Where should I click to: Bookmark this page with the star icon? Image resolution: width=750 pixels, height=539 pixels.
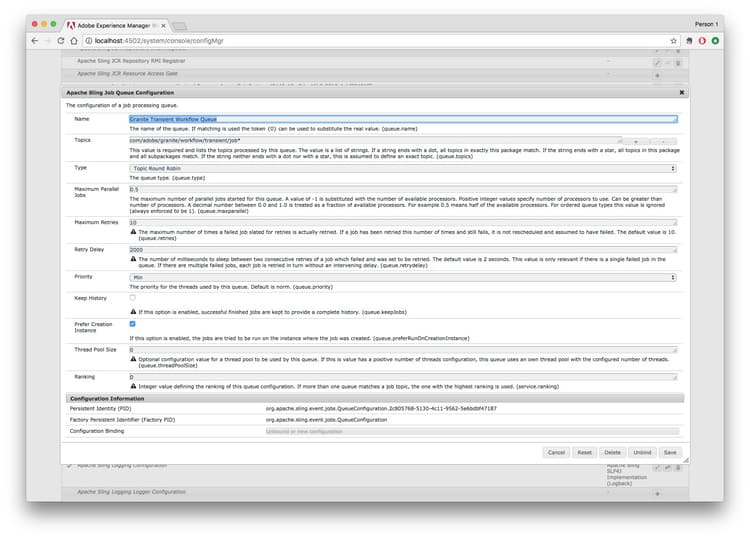click(x=673, y=41)
